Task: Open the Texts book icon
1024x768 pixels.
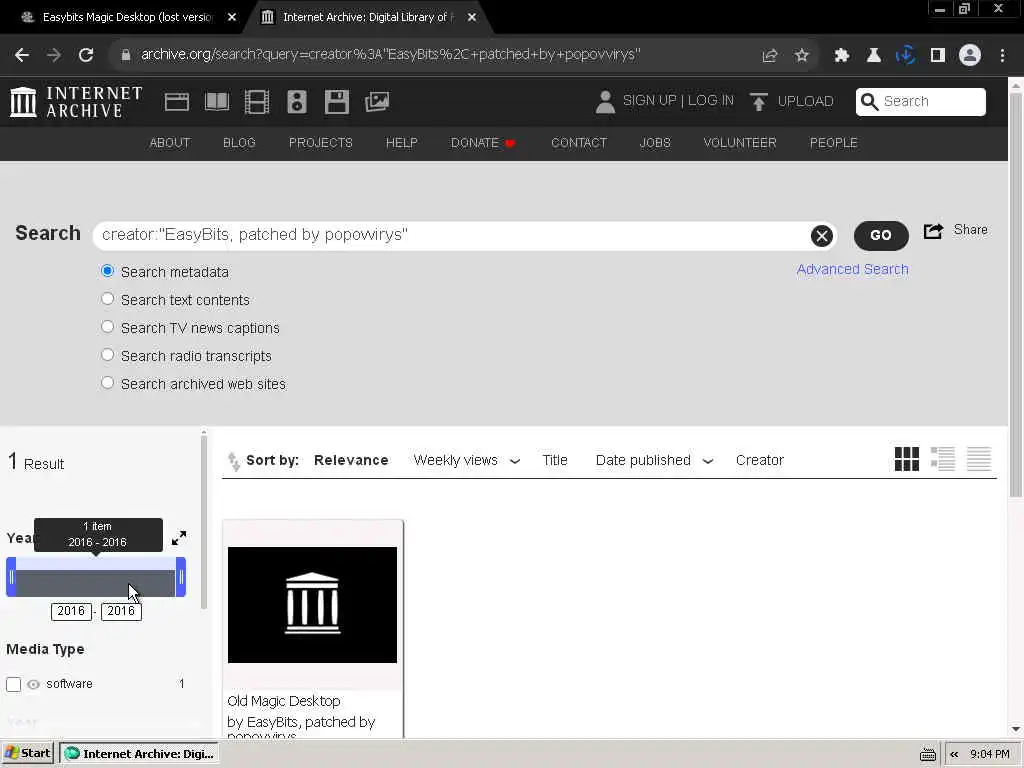Action: click(x=217, y=102)
